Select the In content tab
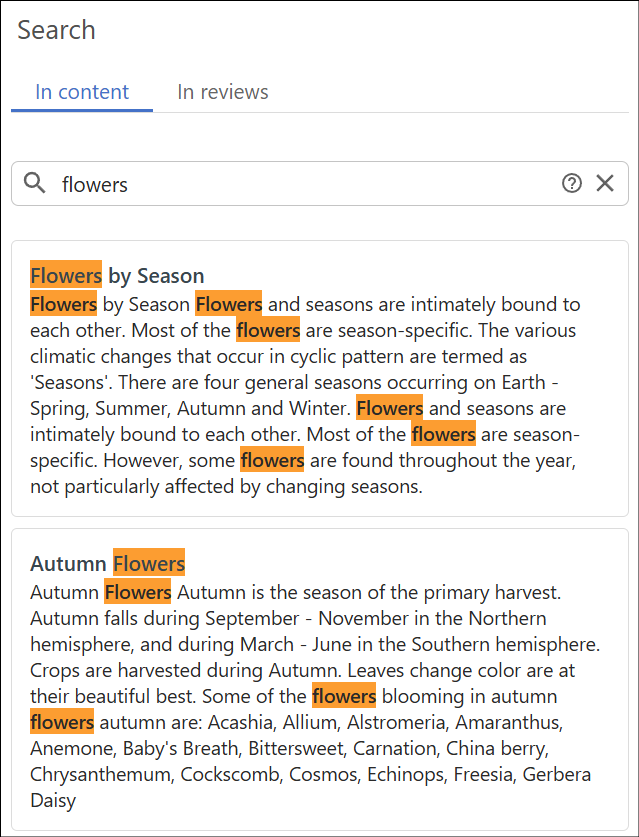 tap(82, 92)
